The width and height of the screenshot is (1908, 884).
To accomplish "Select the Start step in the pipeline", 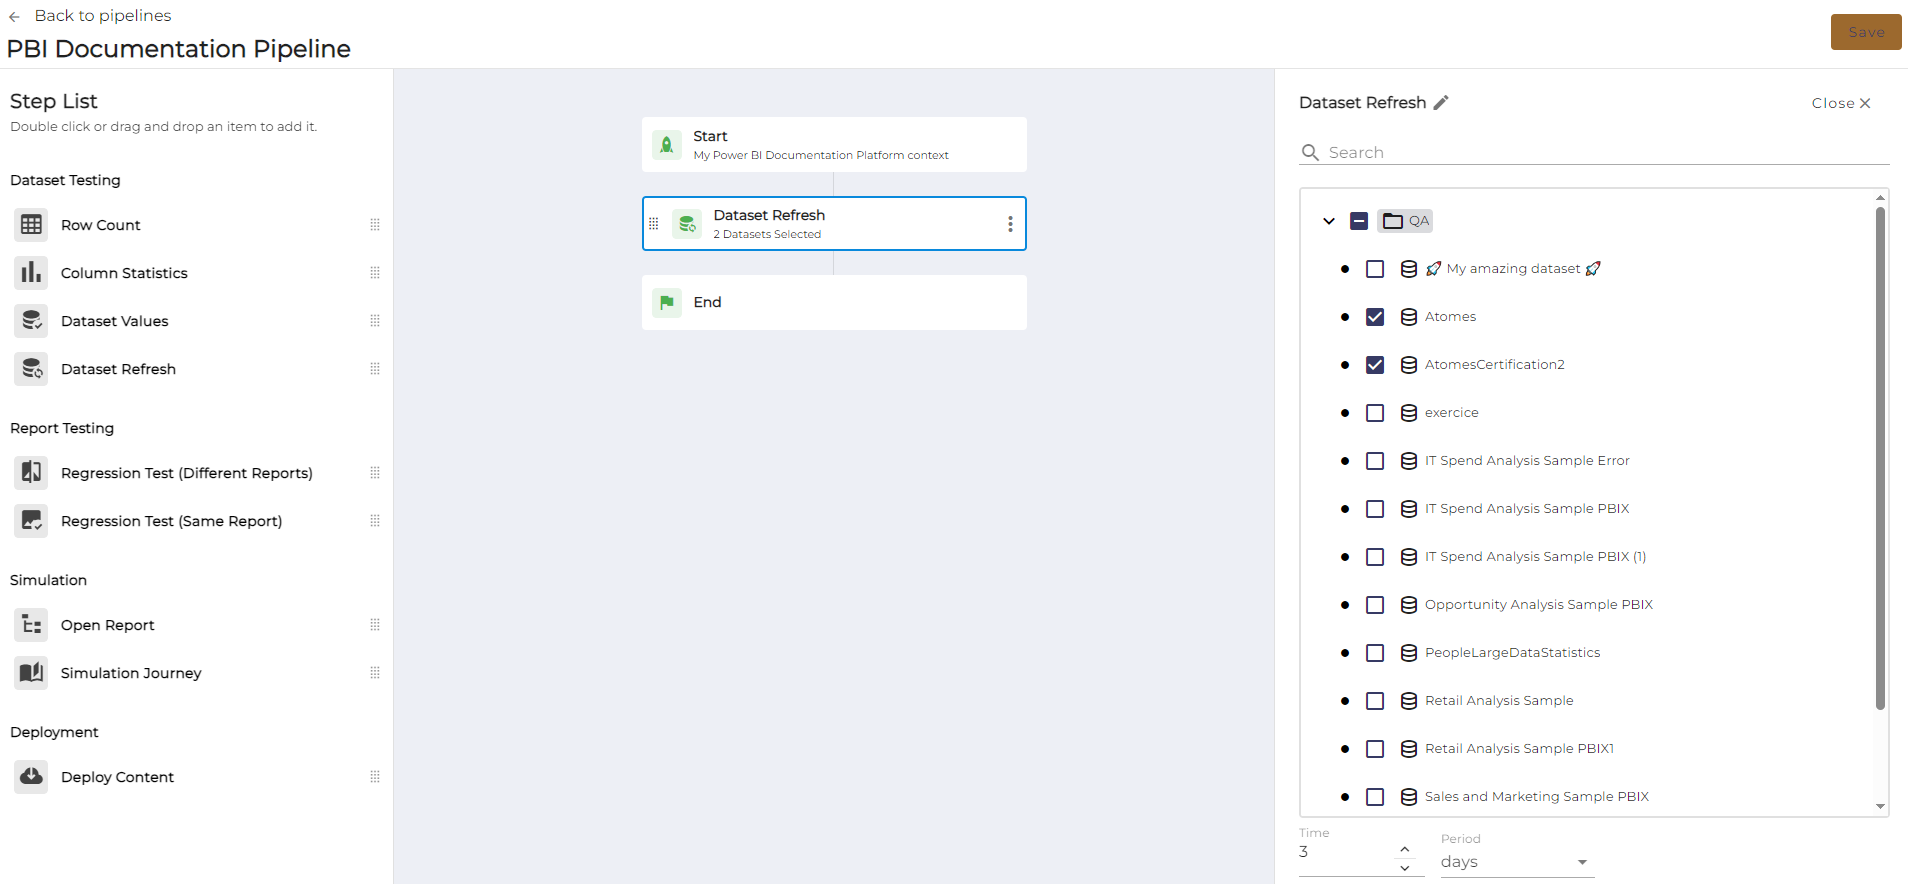I will pyautogui.click(x=834, y=145).
